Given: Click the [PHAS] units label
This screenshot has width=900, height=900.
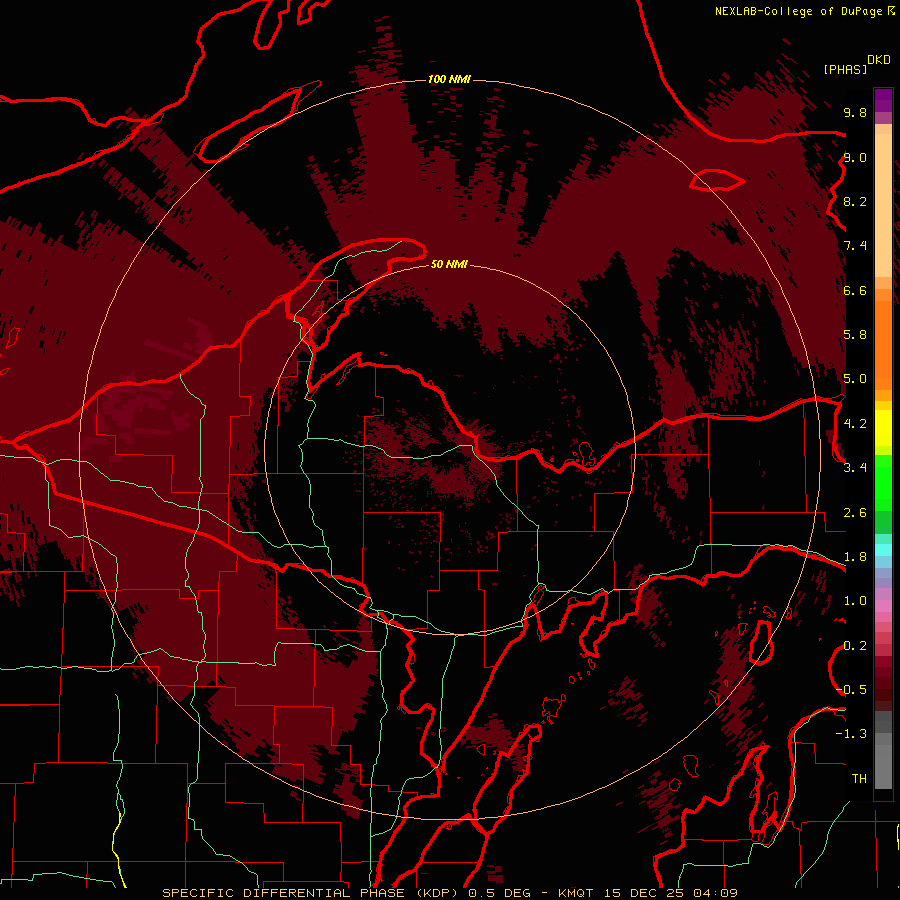Looking at the screenshot, I should coord(845,69).
